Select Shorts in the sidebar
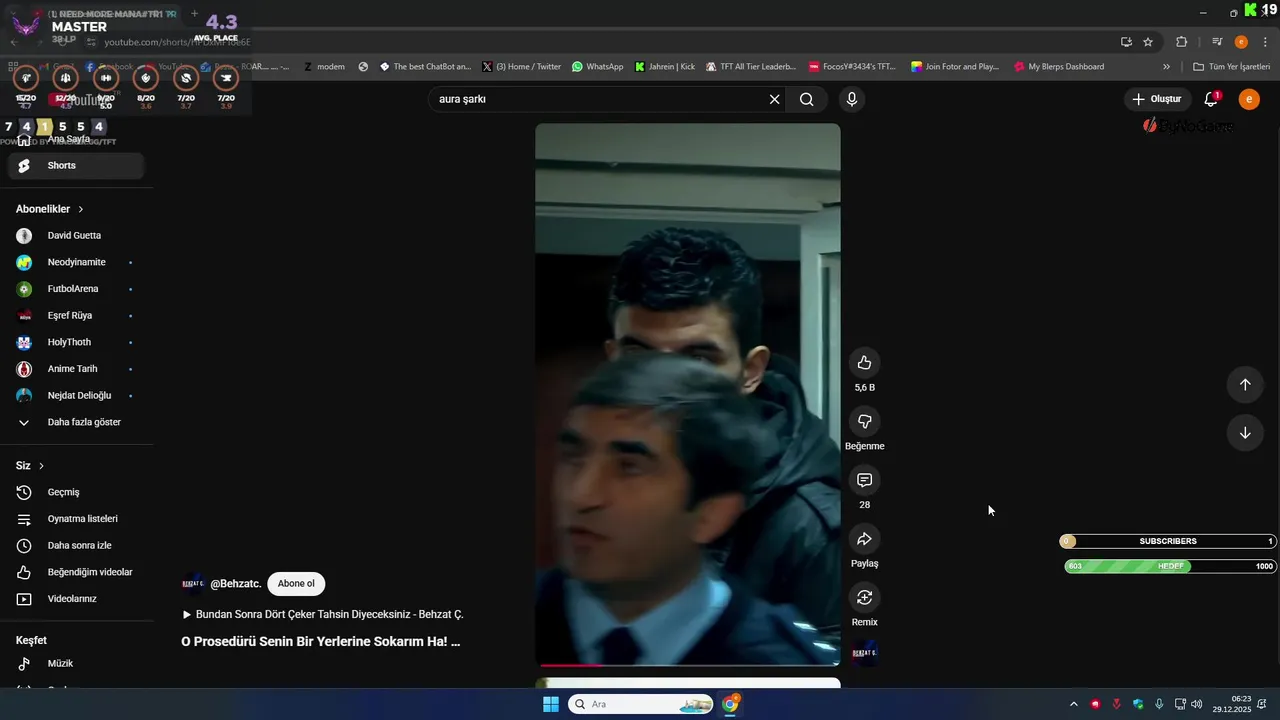1280x720 pixels. pos(76,165)
